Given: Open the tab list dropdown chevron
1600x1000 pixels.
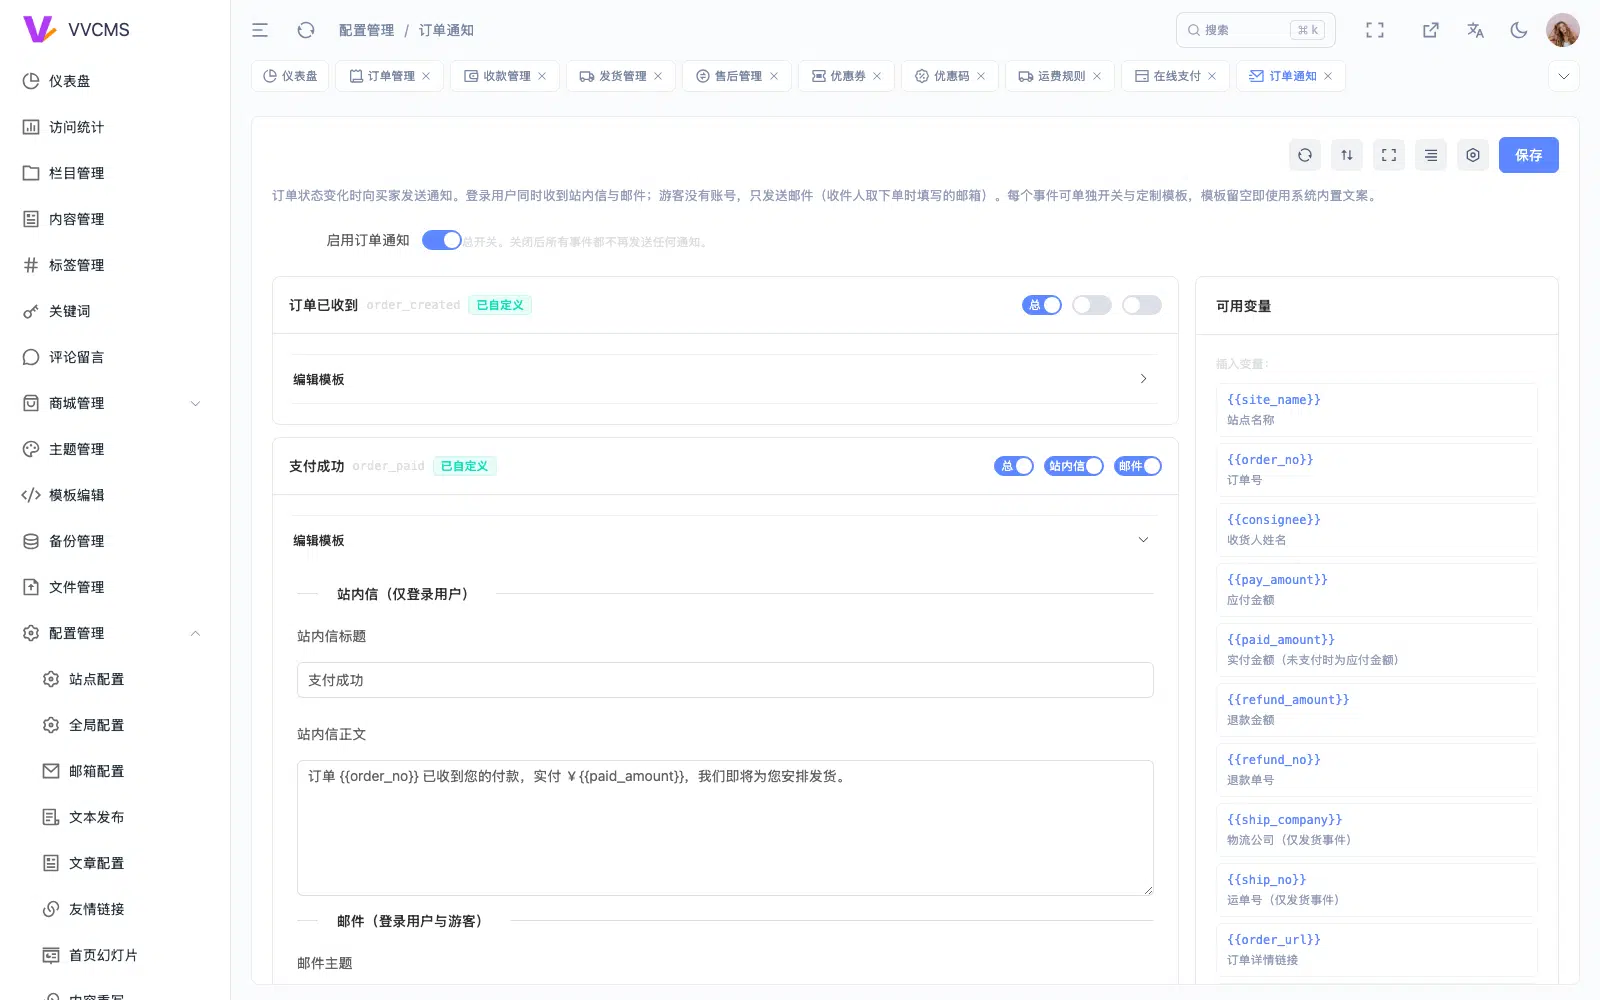Looking at the screenshot, I should pos(1564,76).
